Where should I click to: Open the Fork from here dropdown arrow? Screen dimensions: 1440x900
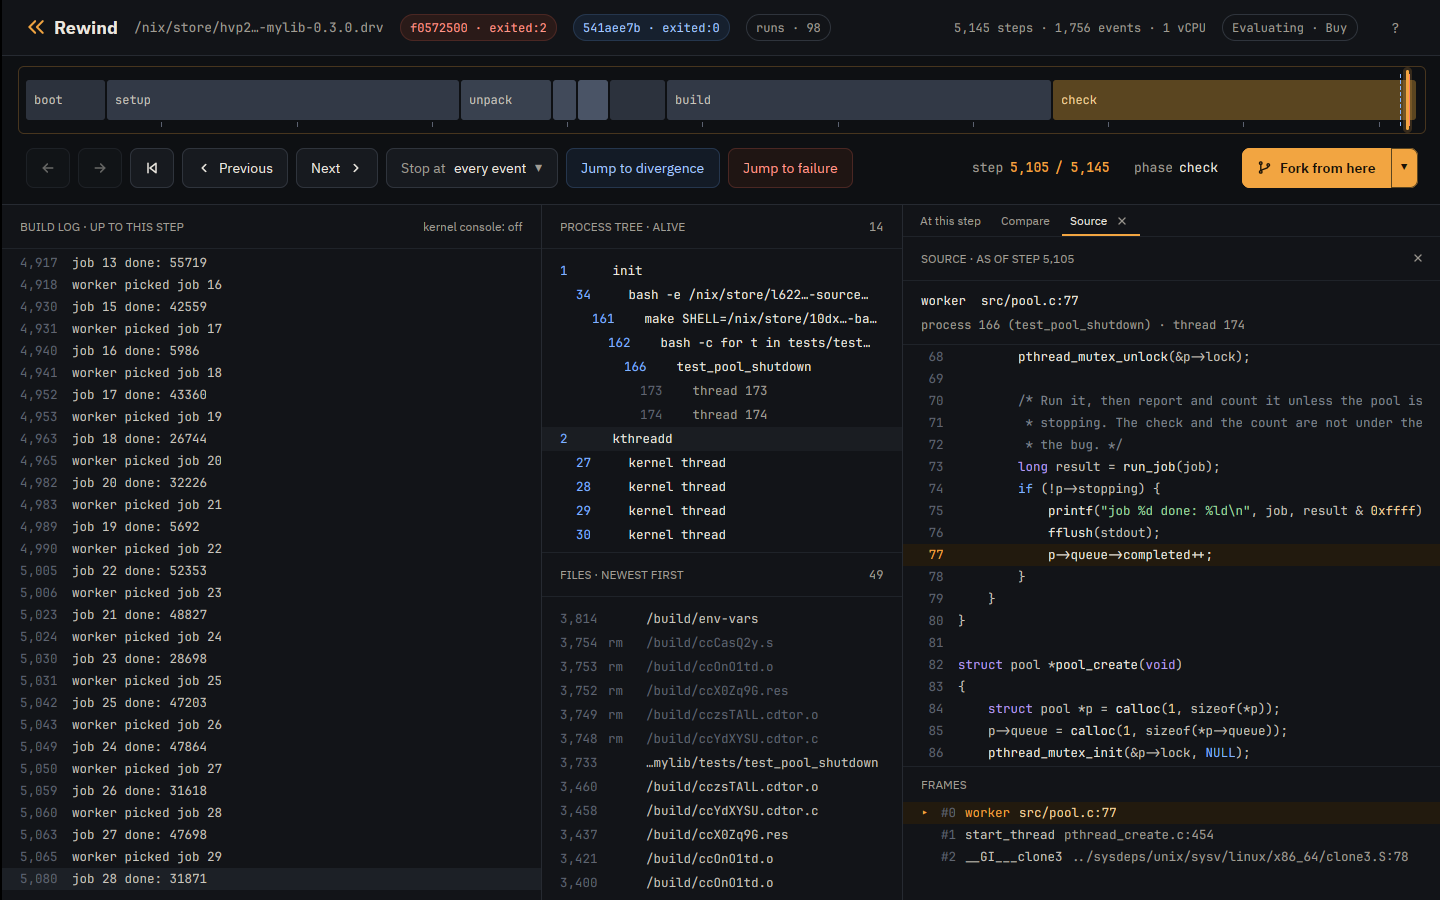[1404, 168]
